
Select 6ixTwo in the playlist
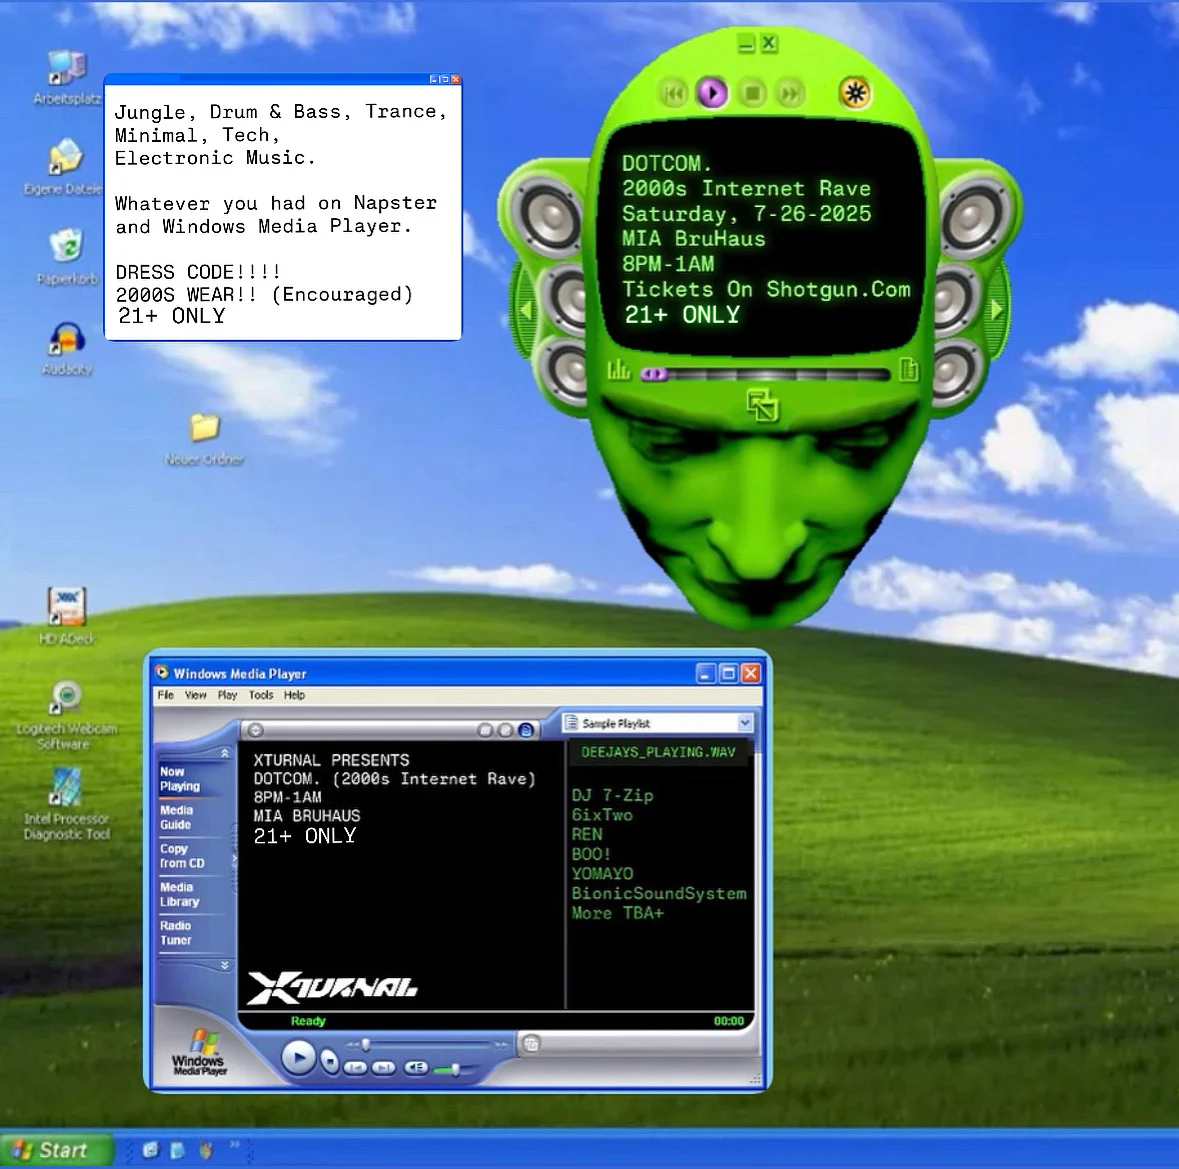(x=602, y=815)
